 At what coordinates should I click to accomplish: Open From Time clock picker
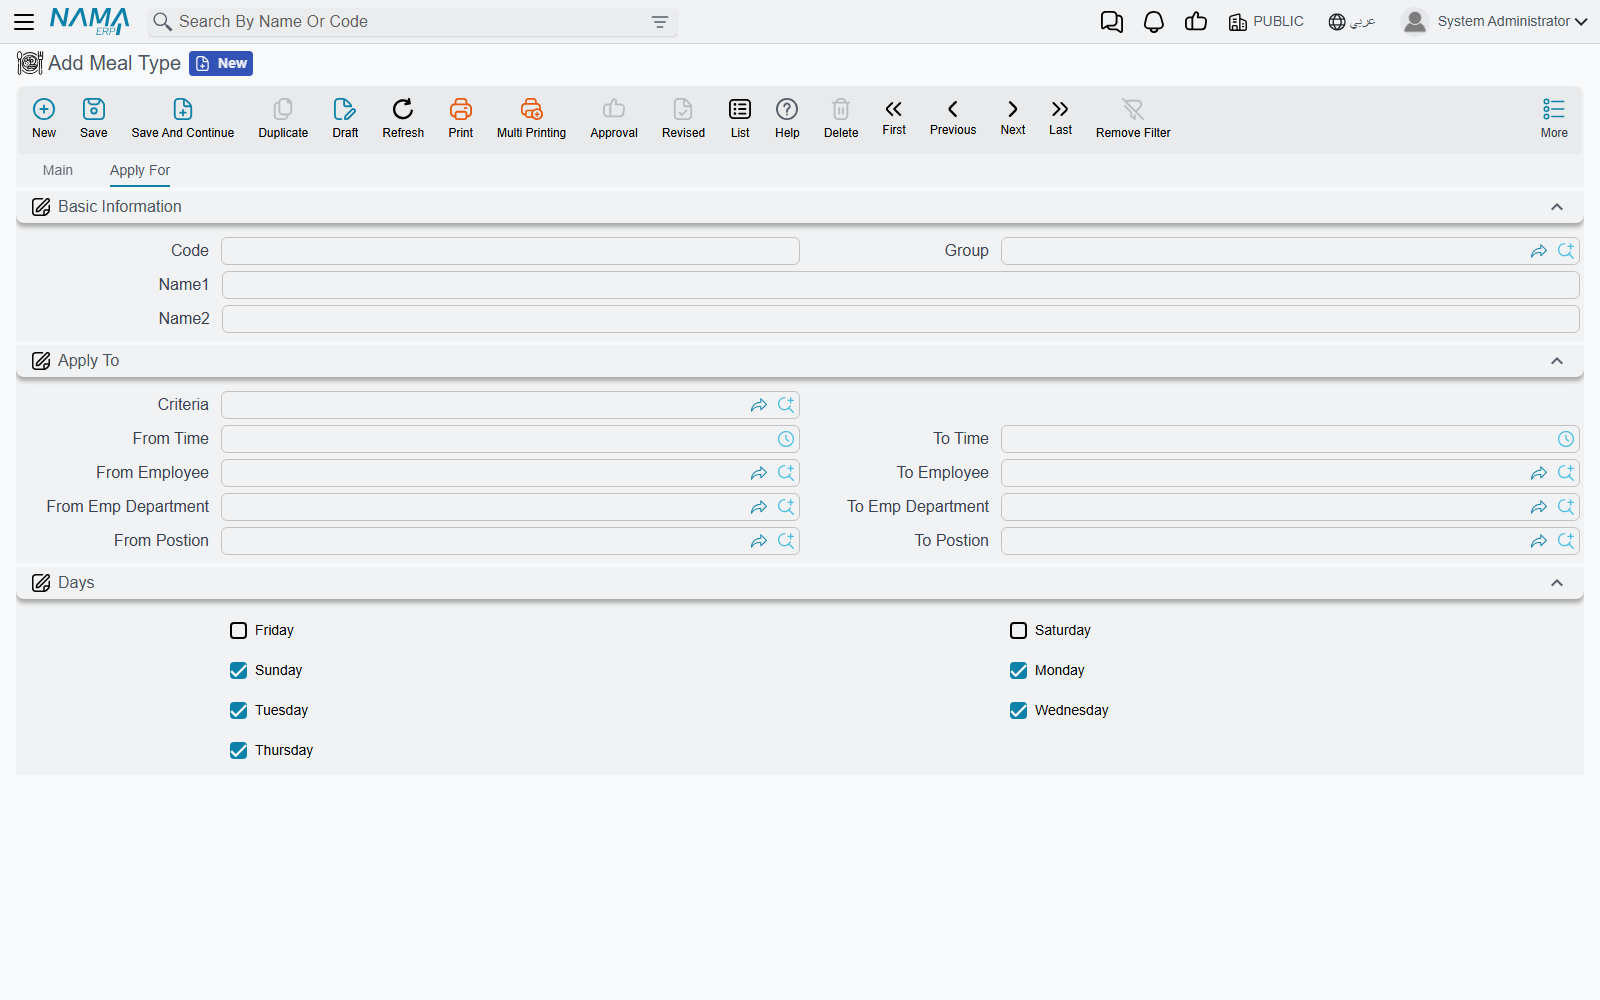click(x=786, y=439)
